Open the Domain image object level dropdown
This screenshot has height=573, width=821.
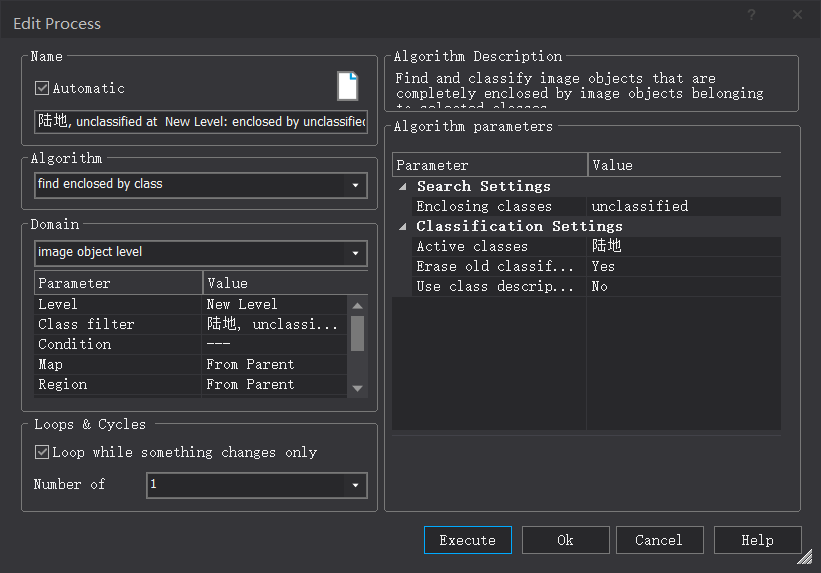tap(356, 253)
